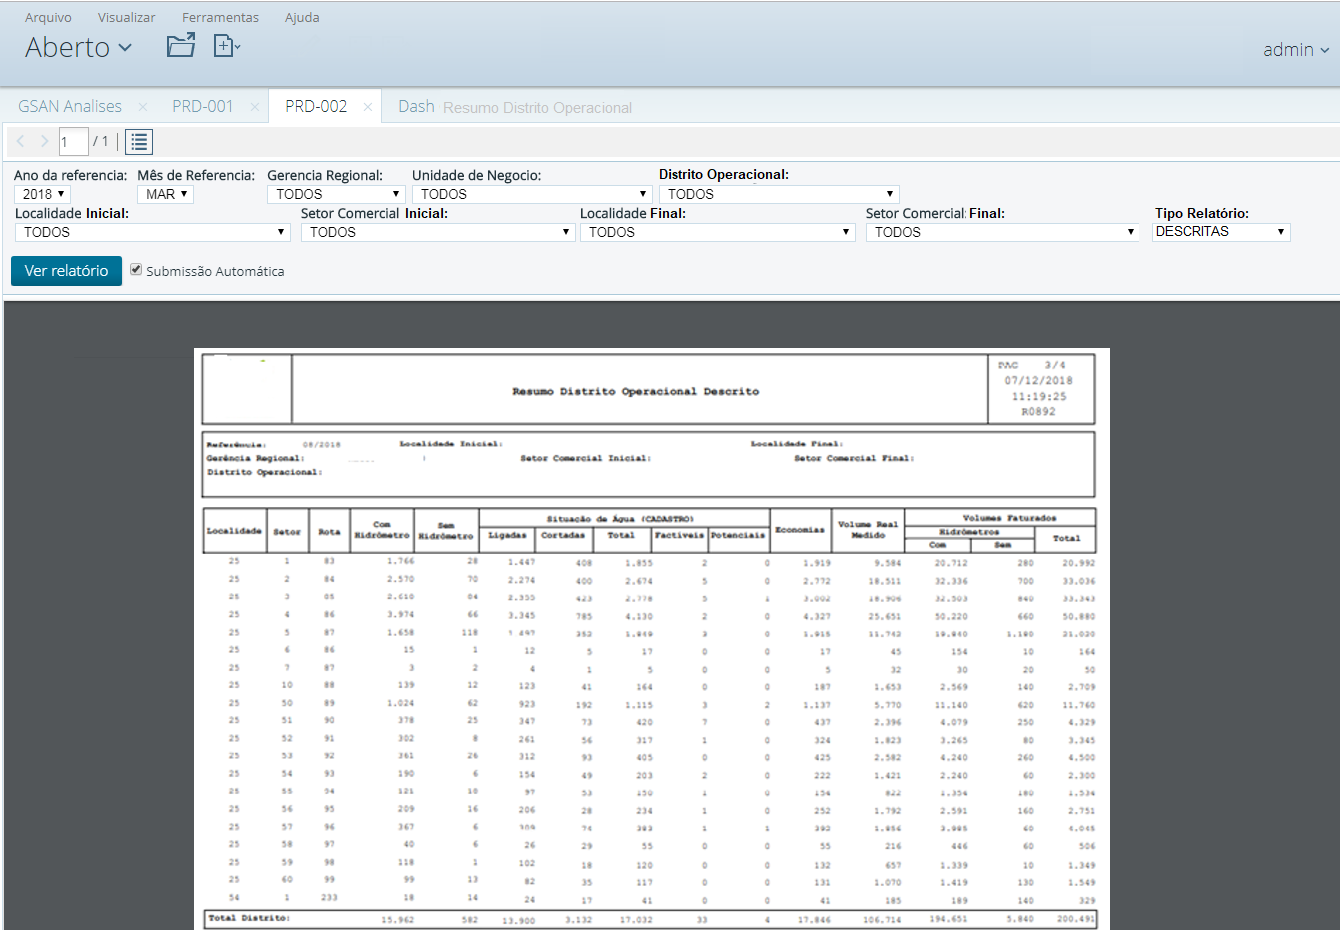Expand the Tipo Relatório dropdown
This screenshot has width=1340, height=930.
(1220, 232)
